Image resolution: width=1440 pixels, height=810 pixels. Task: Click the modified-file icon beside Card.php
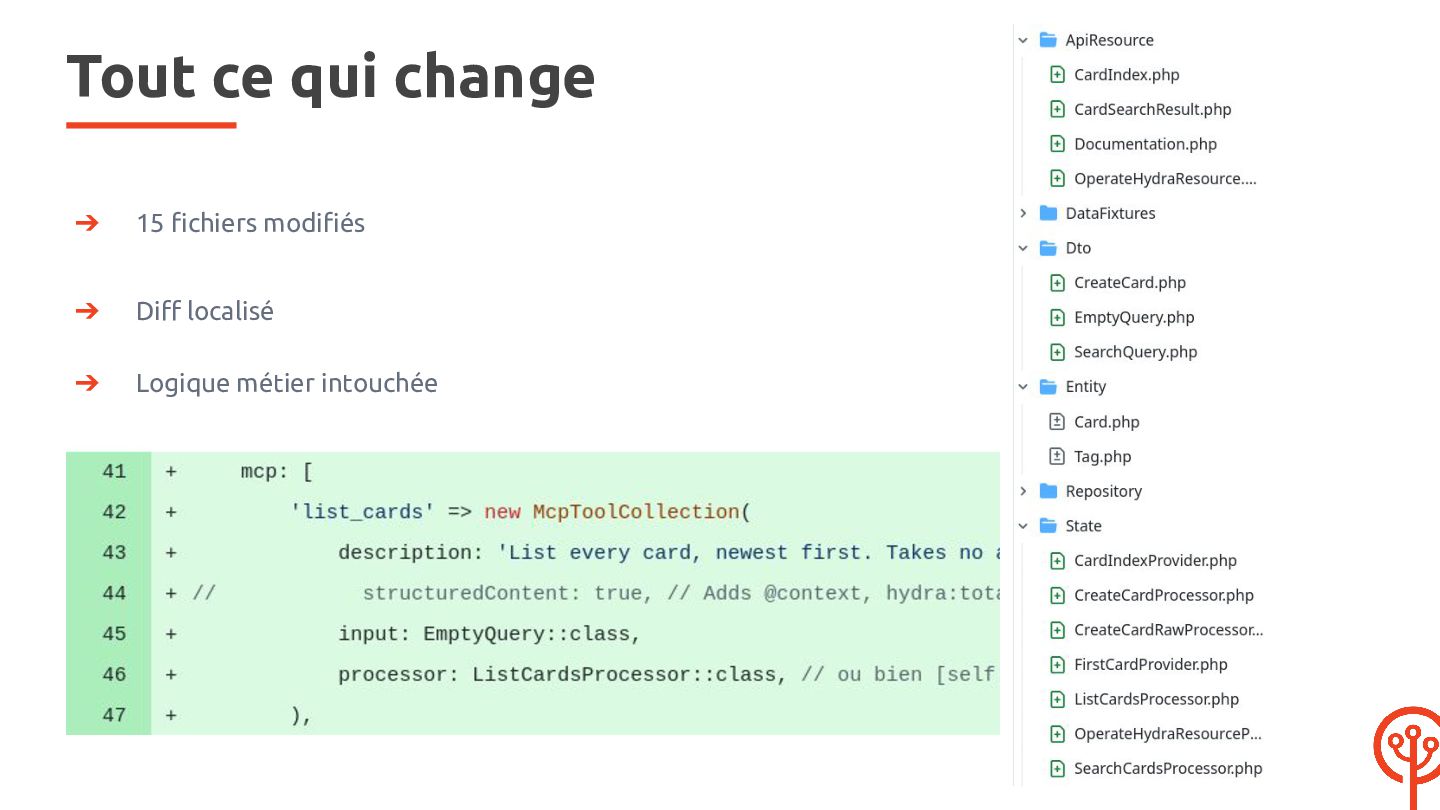(1057, 422)
